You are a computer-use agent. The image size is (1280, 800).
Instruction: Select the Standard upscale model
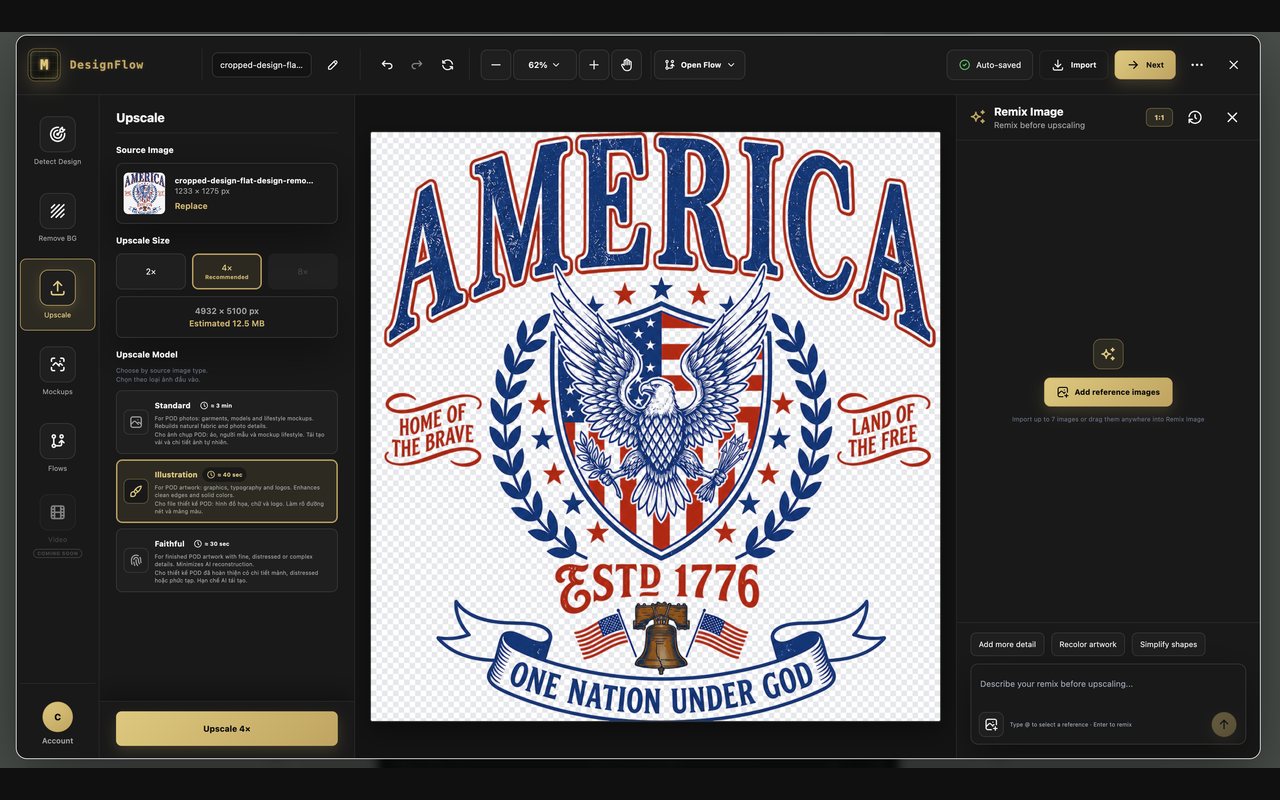(227, 422)
